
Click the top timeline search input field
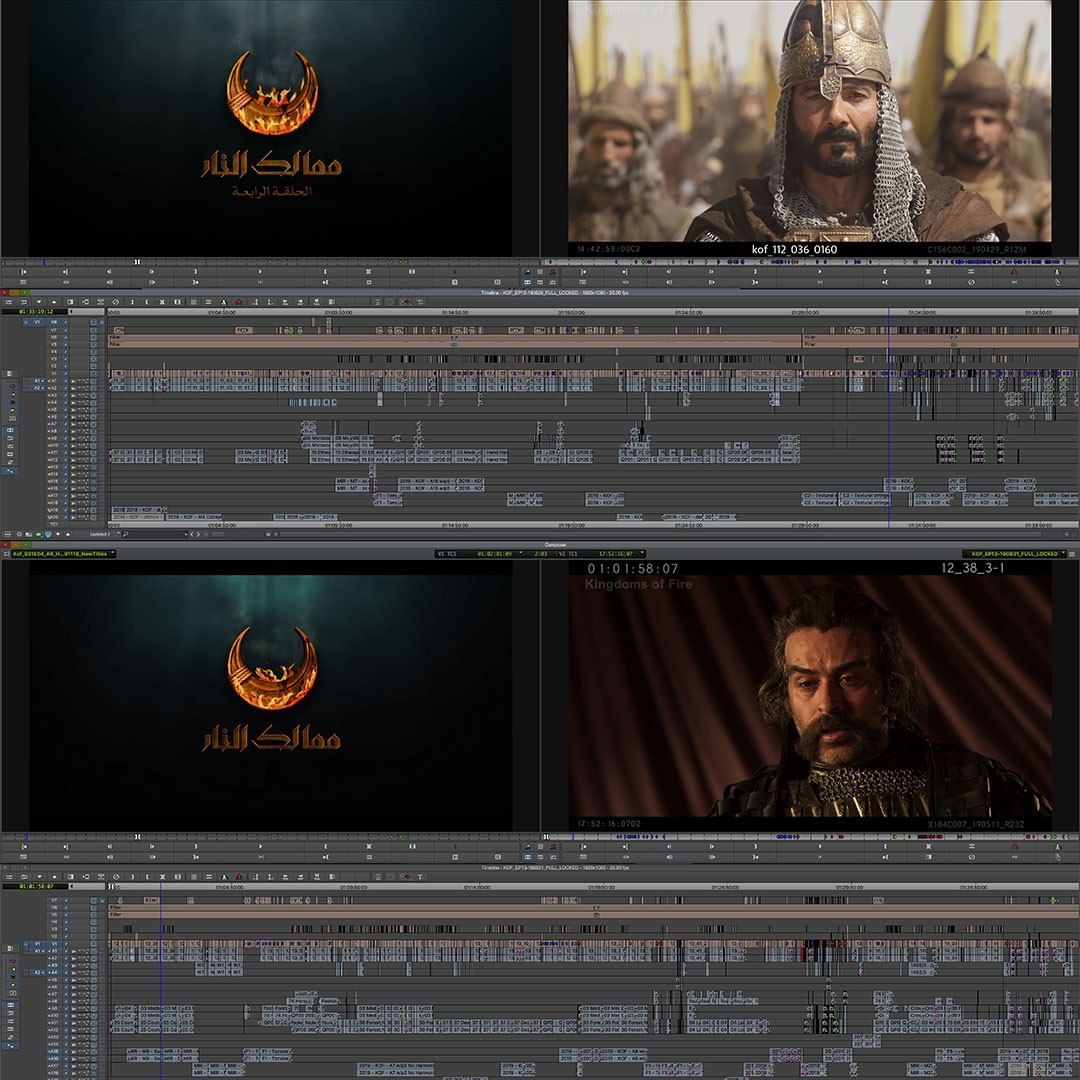(x=156, y=534)
